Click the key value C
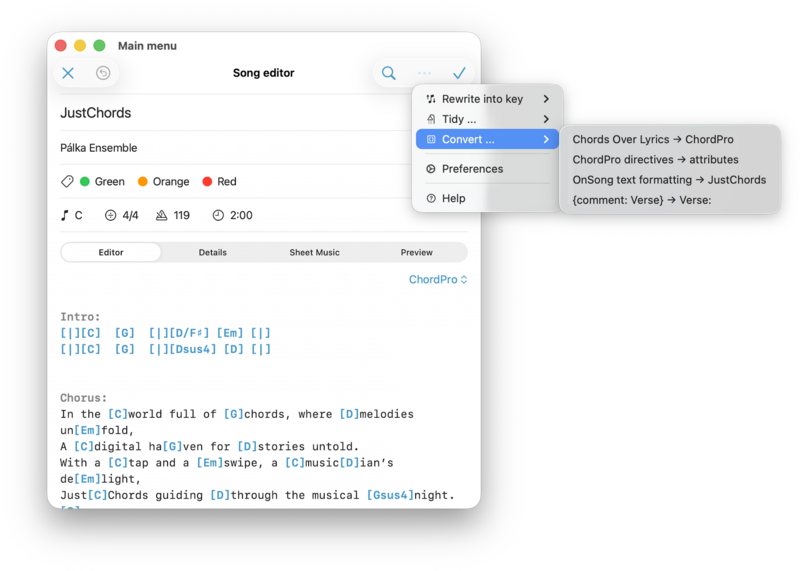The image size is (800, 571). coord(79,215)
